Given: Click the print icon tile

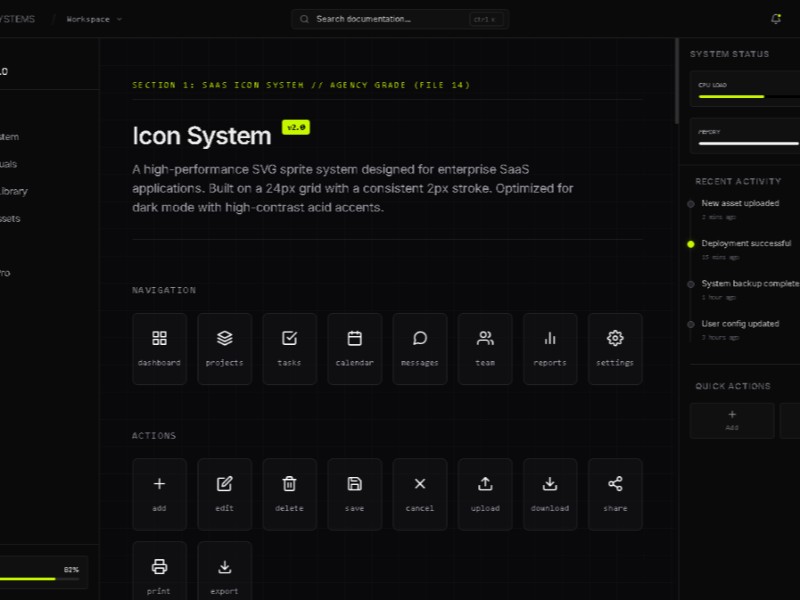Looking at the screenshot, I should point(159,572).
